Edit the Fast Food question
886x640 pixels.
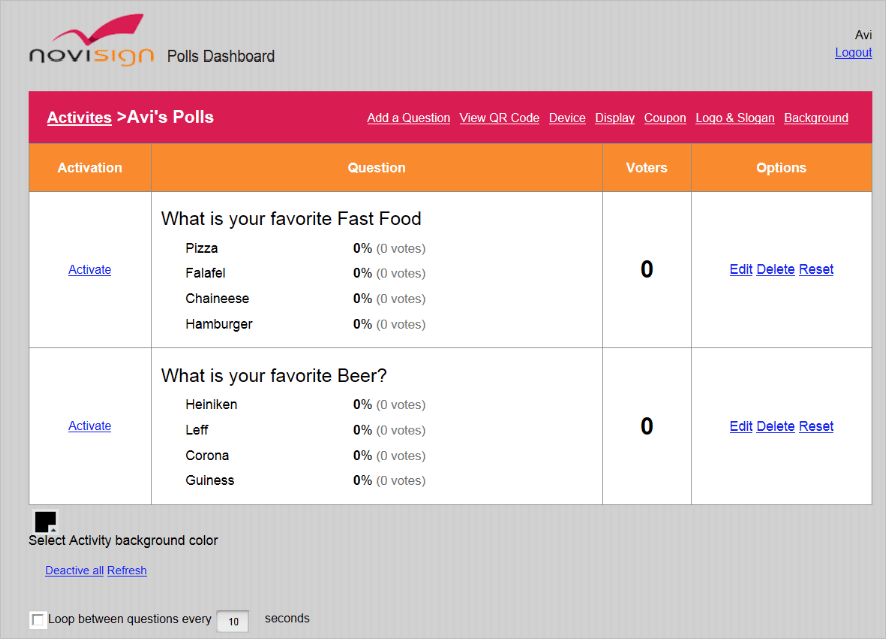click(x=741, y=270)
